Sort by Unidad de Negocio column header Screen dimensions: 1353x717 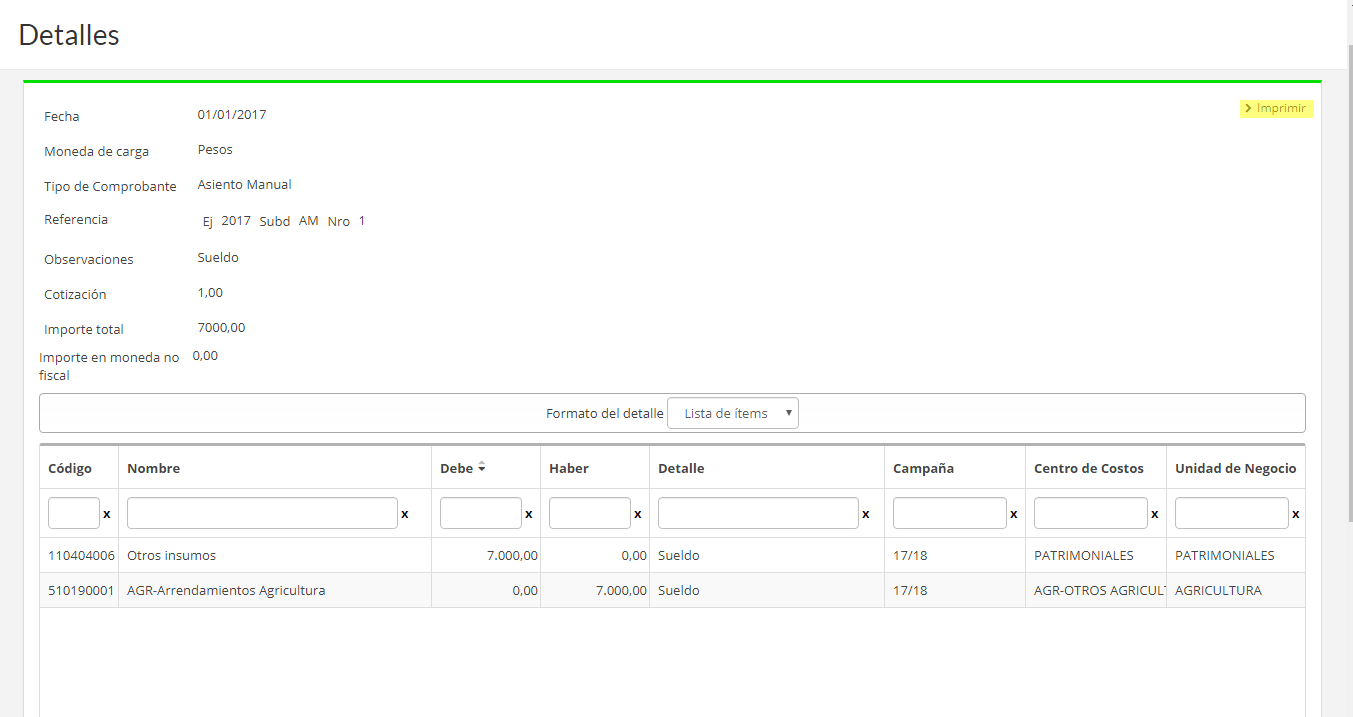point(1235,468)
